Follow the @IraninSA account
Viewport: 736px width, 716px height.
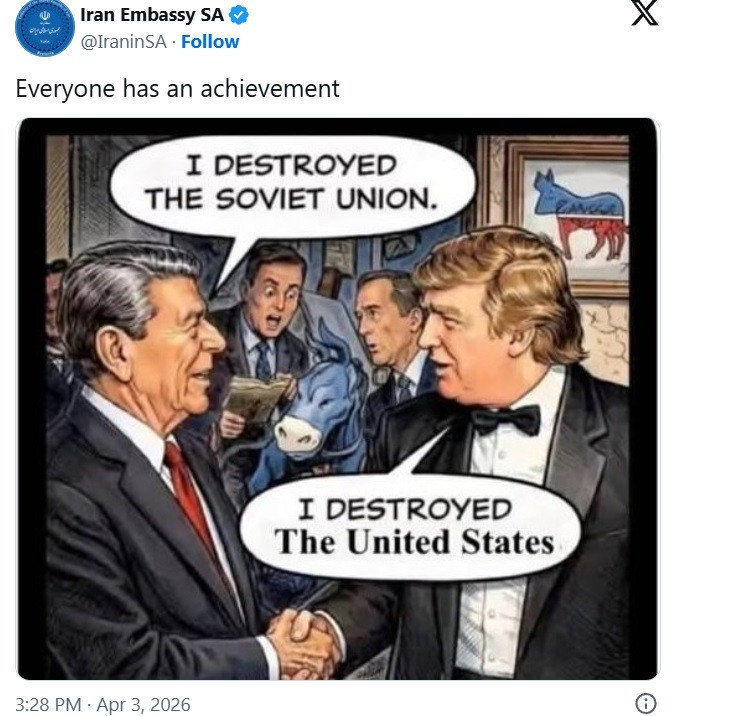210,42
